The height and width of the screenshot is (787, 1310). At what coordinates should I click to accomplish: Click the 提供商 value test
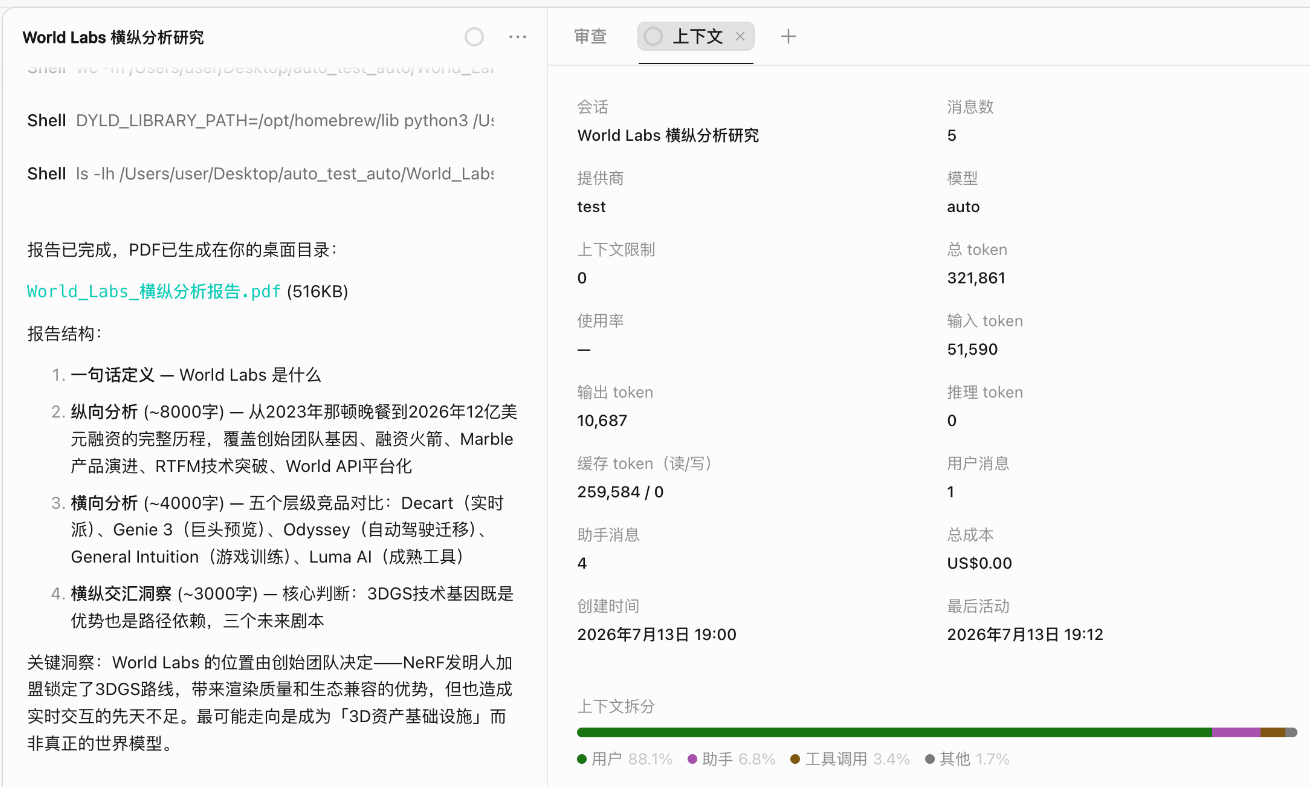click(591, 206)
